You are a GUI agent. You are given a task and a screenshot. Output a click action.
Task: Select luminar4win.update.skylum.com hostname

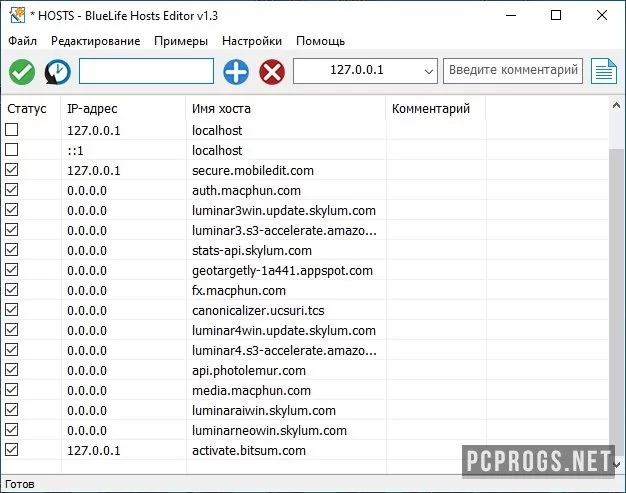(284, 331)
